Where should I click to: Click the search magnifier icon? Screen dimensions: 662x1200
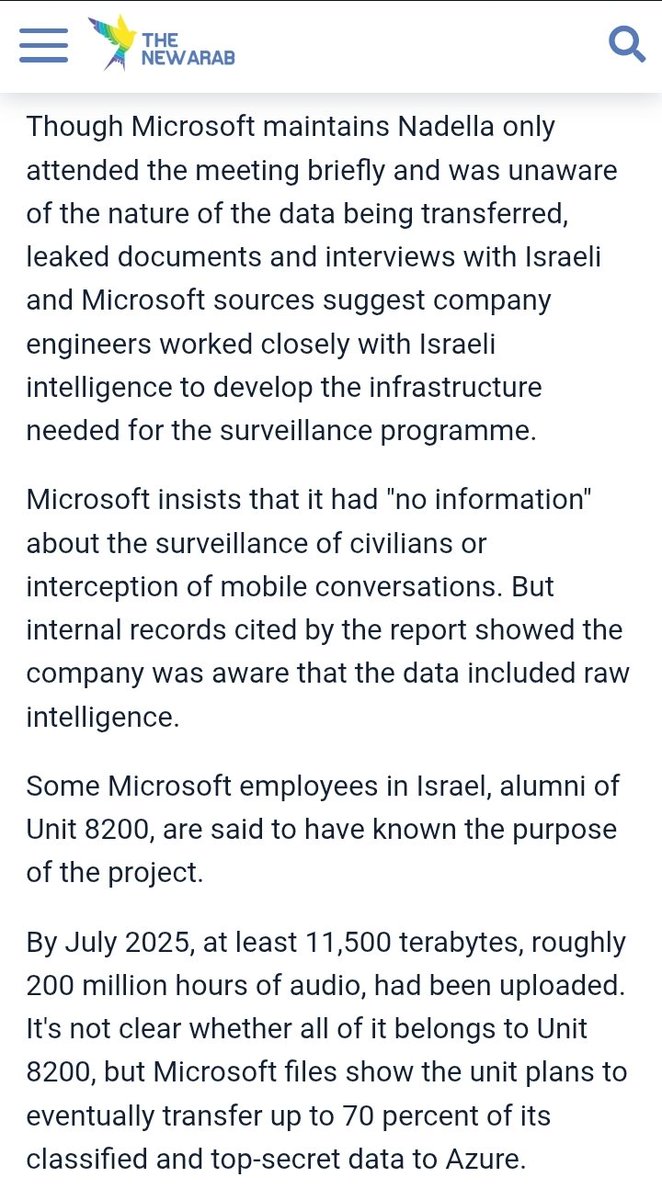click(x=627, y=44)
